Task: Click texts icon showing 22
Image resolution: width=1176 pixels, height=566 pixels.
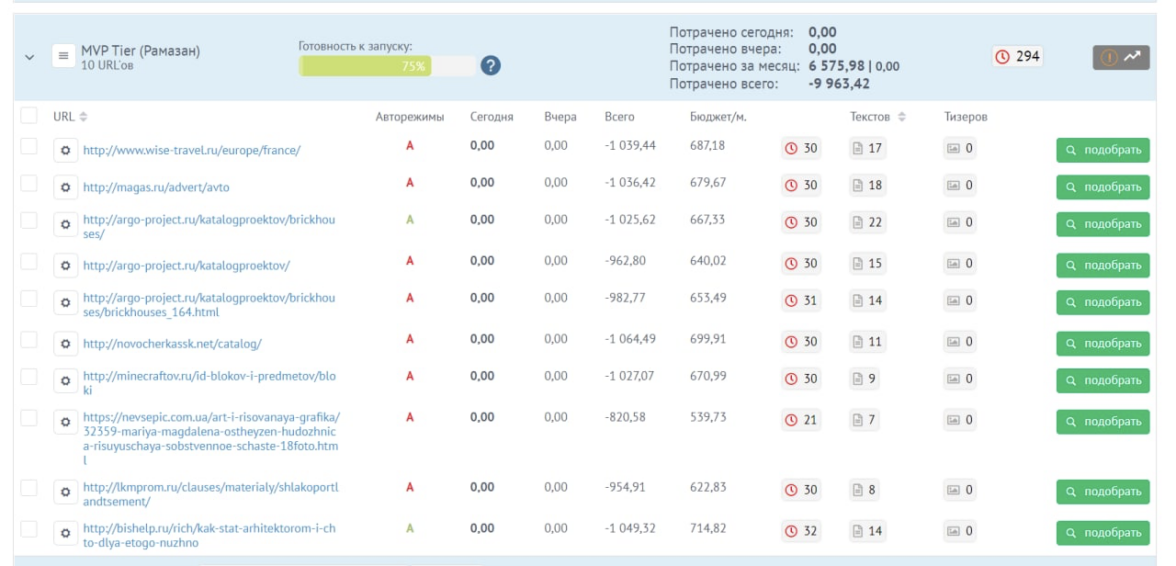Action: click(x=867, y=222)
